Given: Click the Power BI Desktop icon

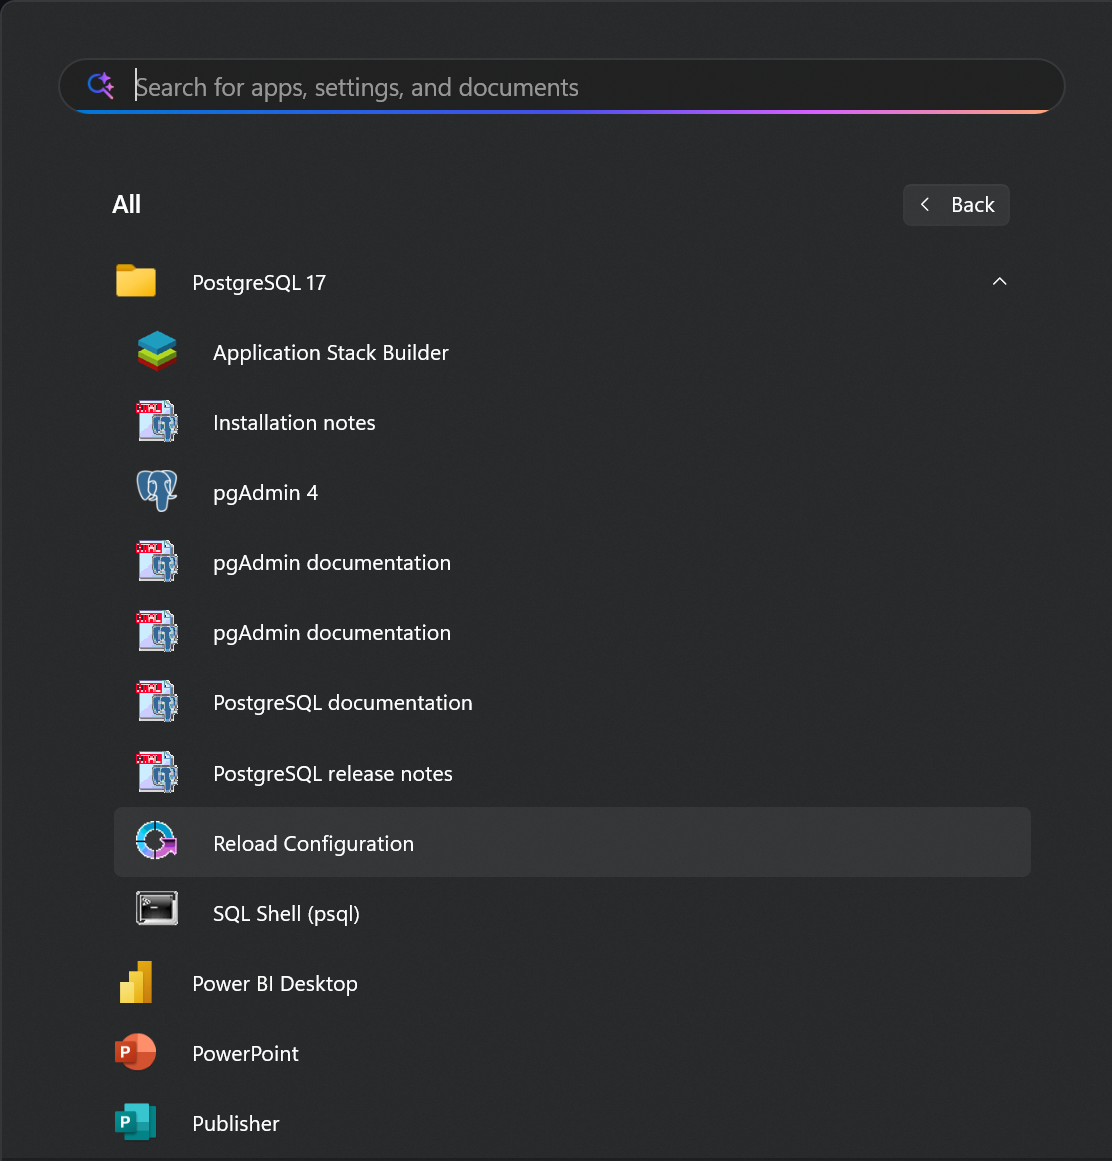Looking at the screenshot, I should (x=136, y=983).
